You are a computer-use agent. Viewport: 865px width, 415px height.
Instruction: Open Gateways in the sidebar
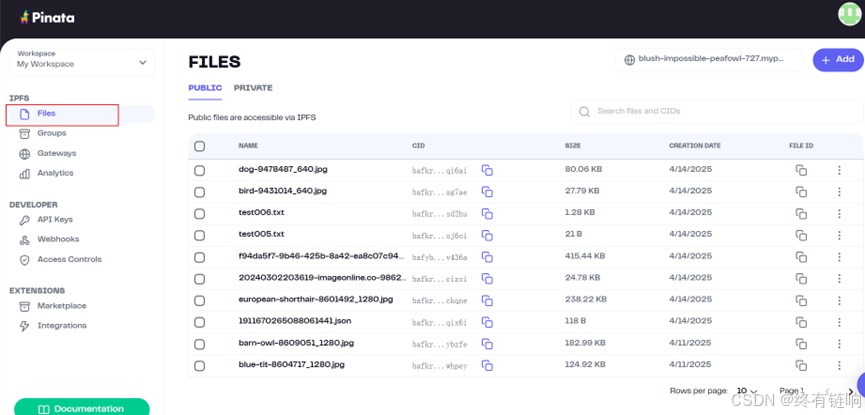click(x=56, y=153)
